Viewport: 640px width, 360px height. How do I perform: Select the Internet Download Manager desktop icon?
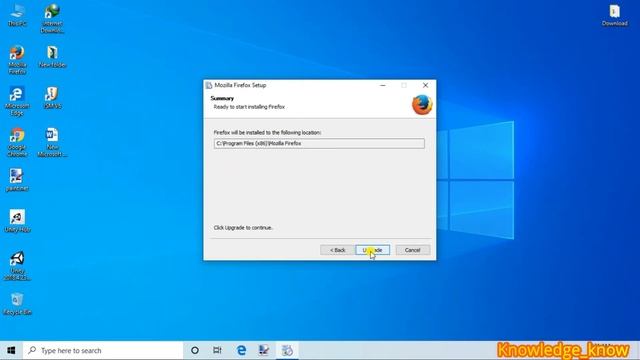point(52,19)
